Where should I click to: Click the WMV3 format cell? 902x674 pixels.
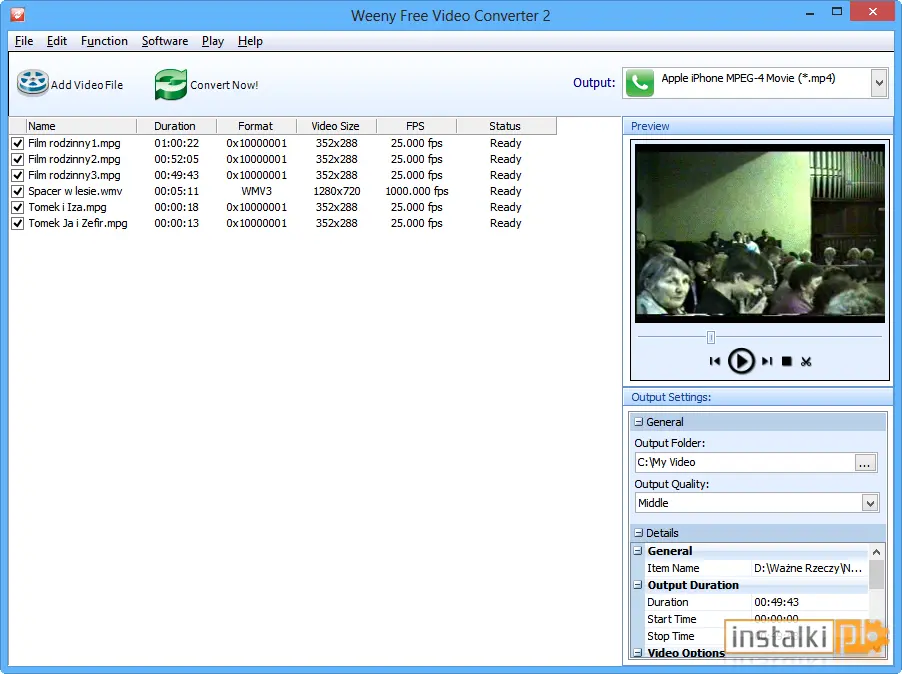[257, 192]
